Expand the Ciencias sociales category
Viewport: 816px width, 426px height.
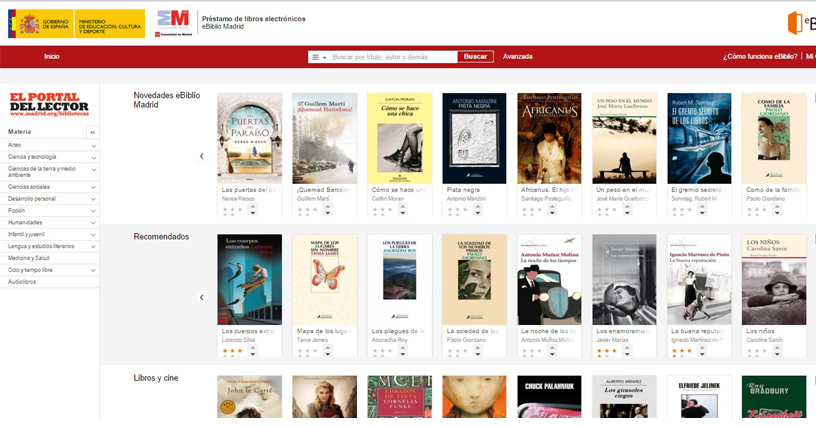pos(94,187)
